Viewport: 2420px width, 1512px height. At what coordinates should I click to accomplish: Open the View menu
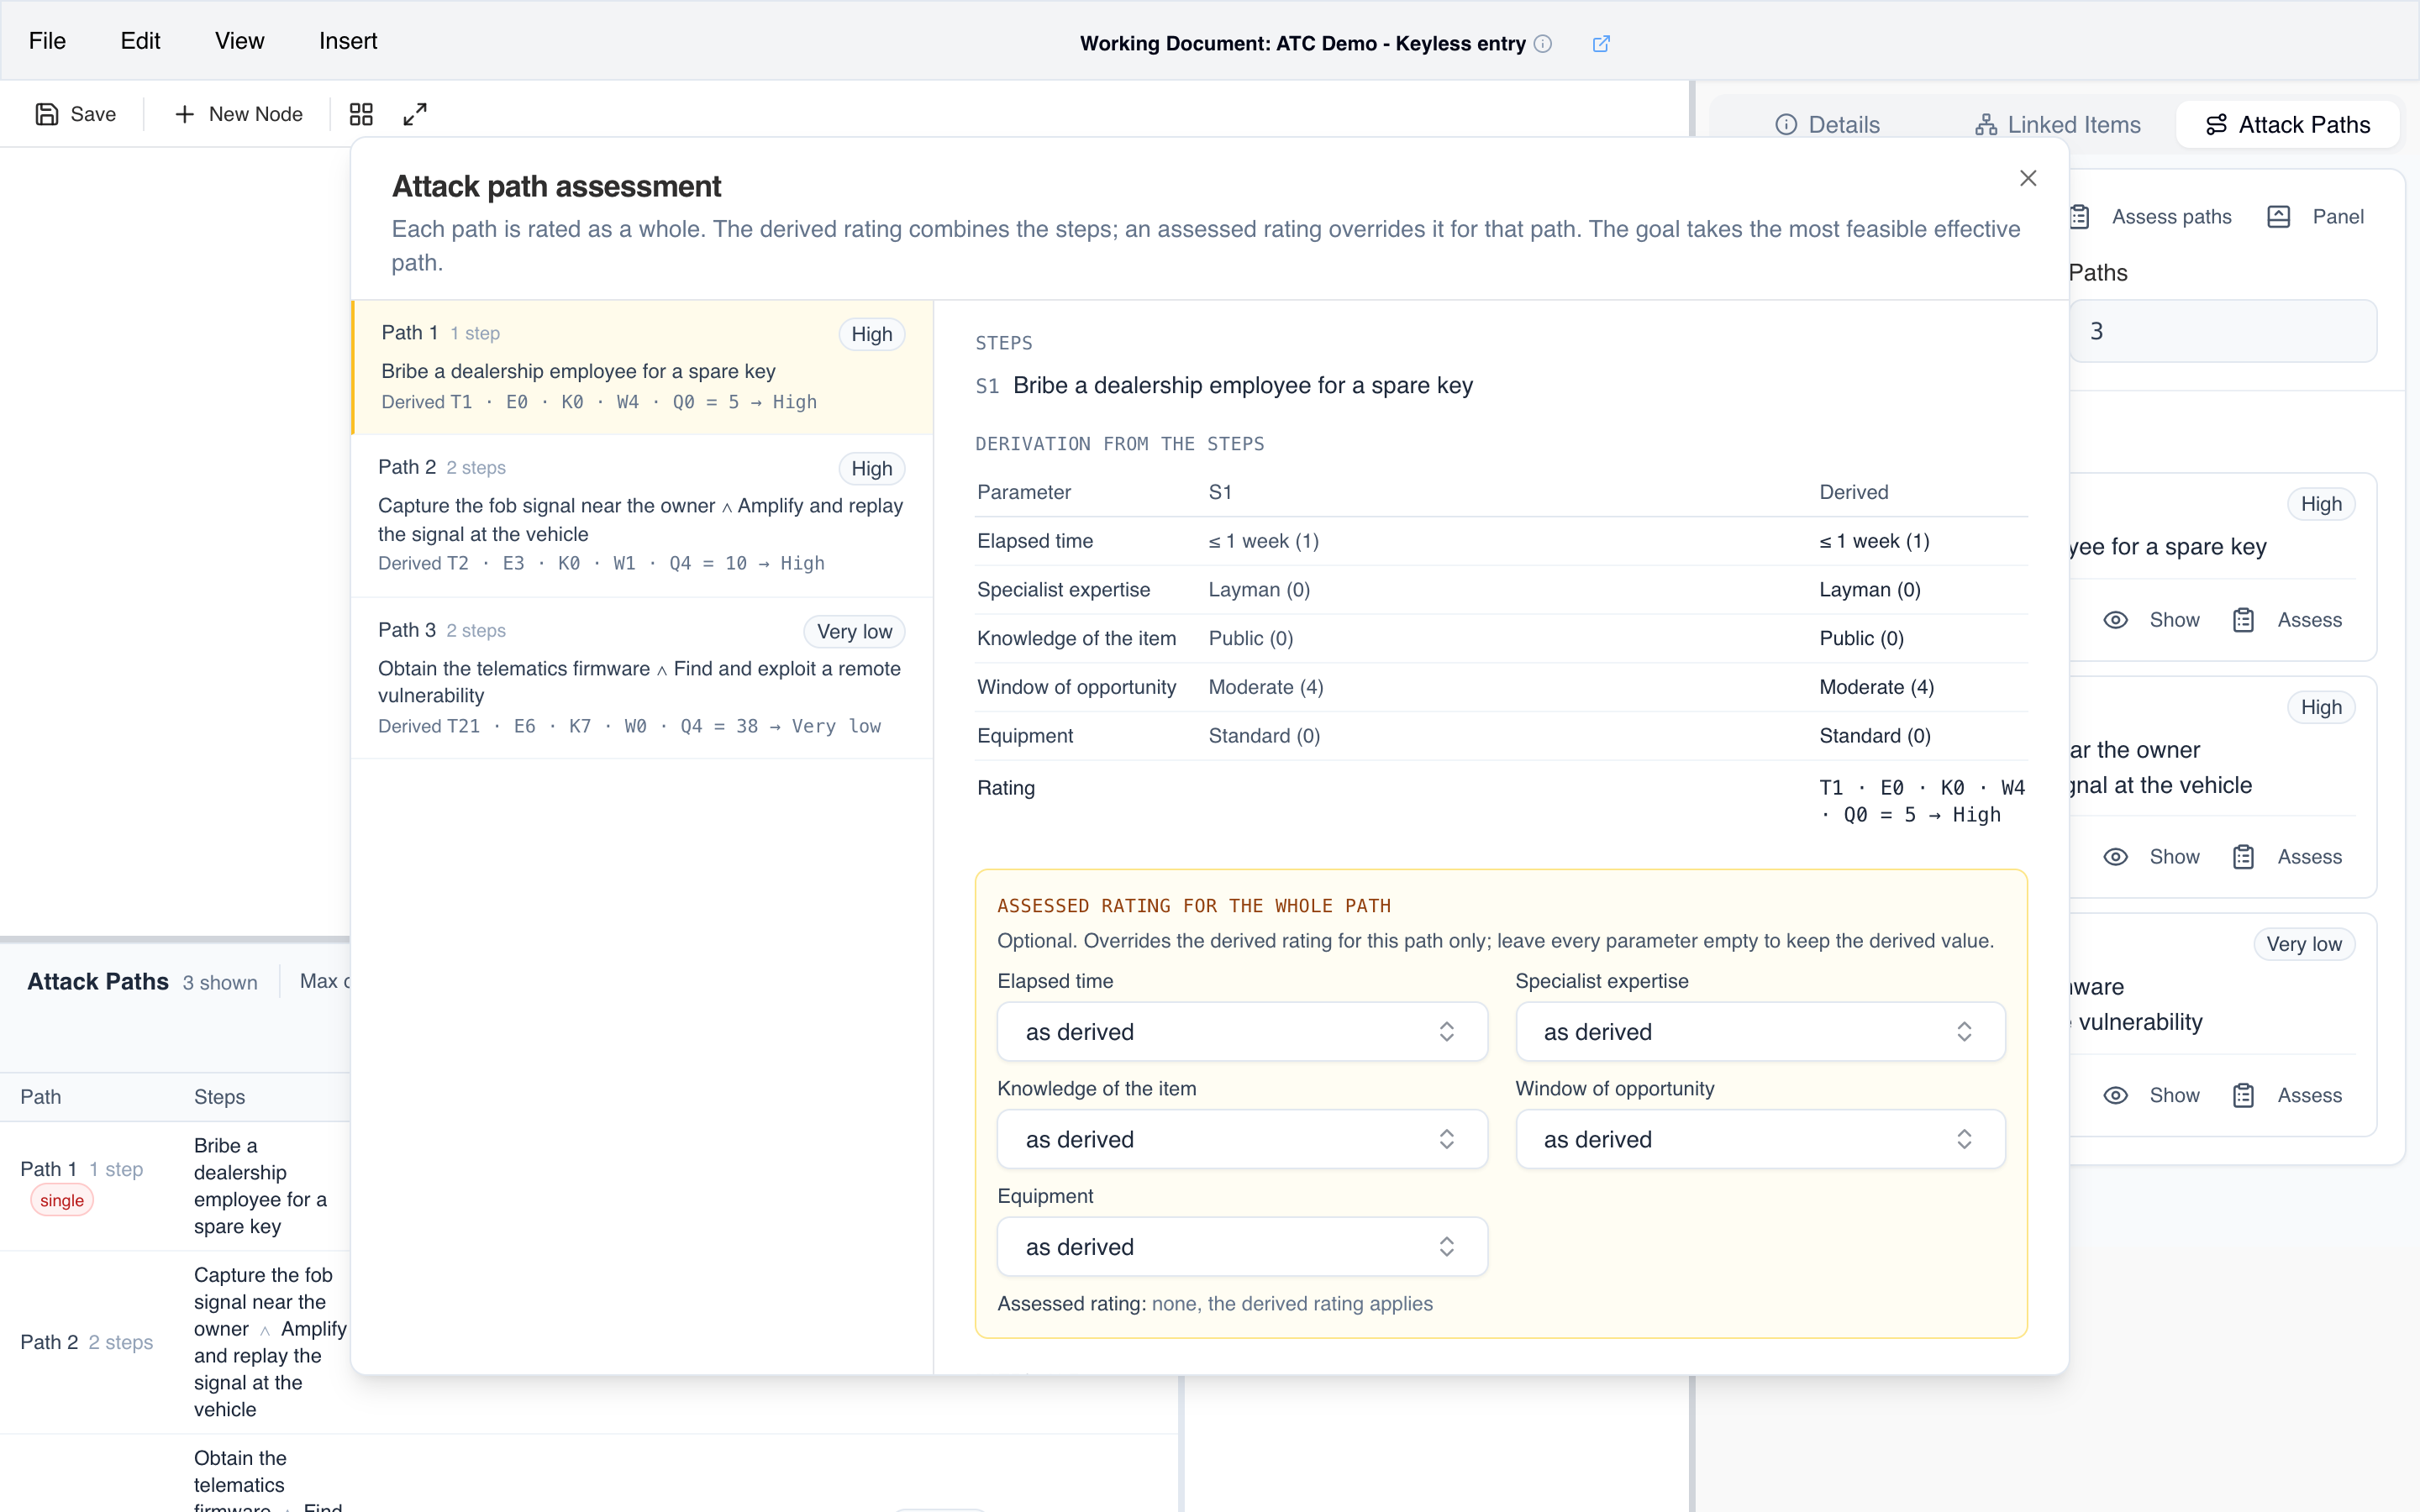[240, 41]
